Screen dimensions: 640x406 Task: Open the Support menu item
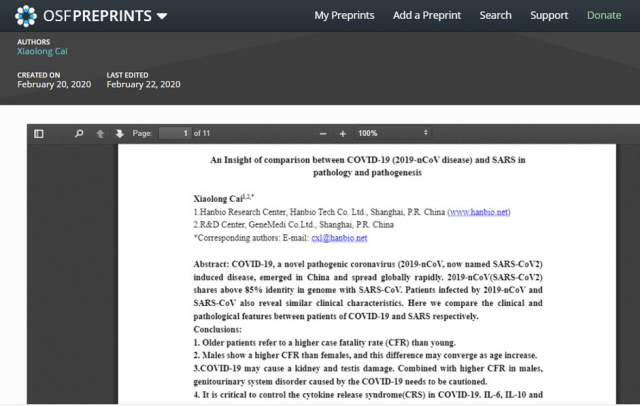[549, 16]
